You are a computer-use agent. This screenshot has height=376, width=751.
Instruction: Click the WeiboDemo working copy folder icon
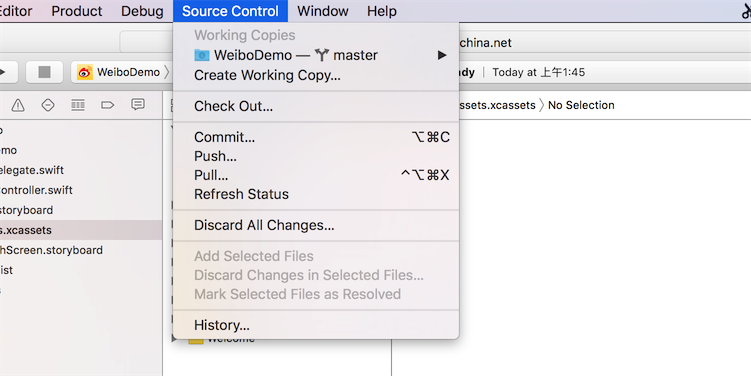(202, 55)
